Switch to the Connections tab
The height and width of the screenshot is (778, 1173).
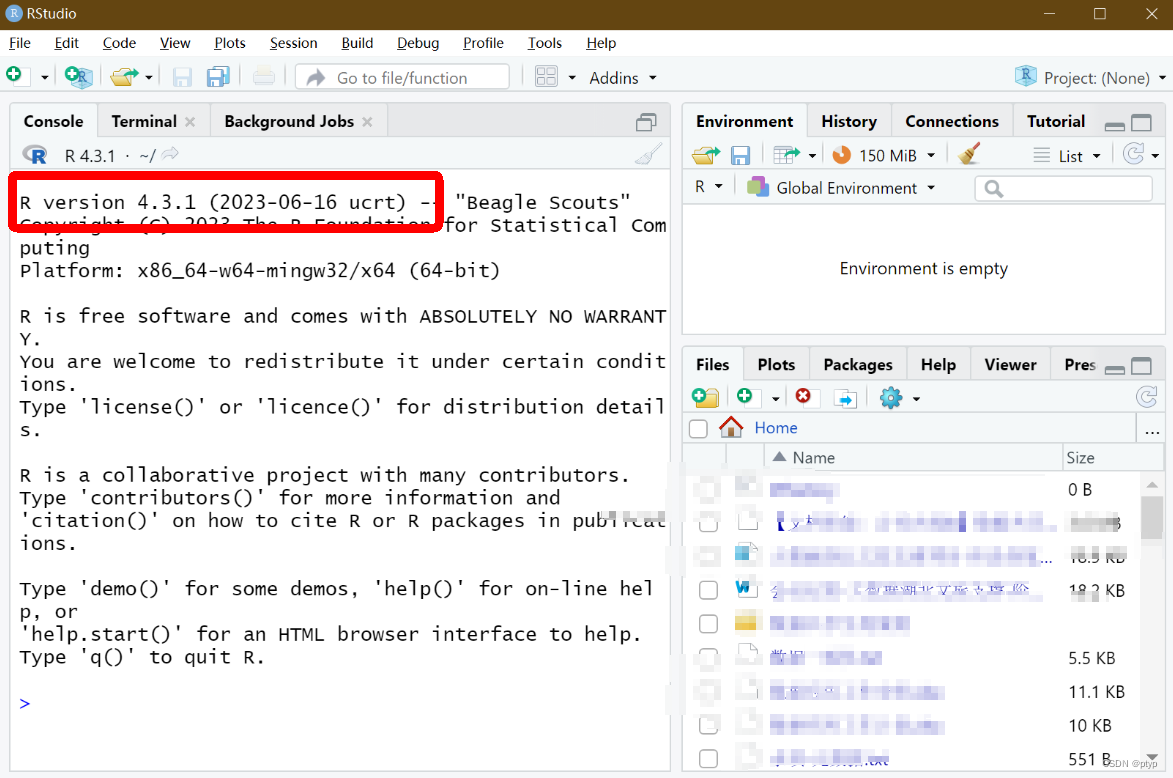click(952, 121)
